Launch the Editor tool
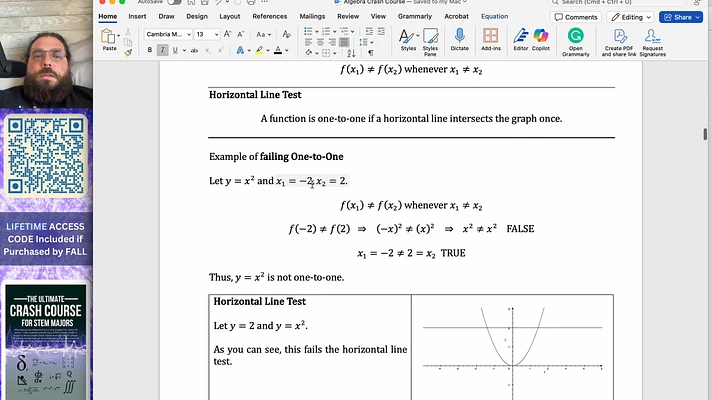Screen dimensions: 712x400 click(x=520, y=39)
